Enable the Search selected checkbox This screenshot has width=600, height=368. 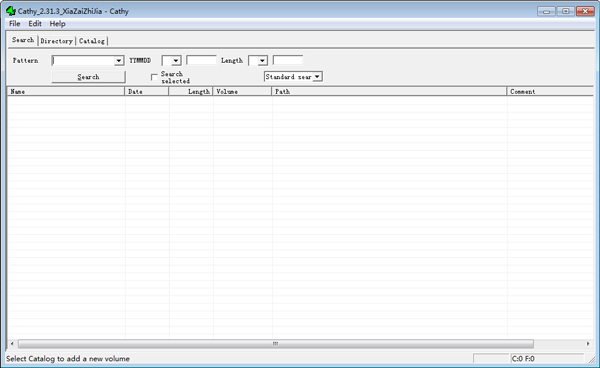[x=154, y=77]
